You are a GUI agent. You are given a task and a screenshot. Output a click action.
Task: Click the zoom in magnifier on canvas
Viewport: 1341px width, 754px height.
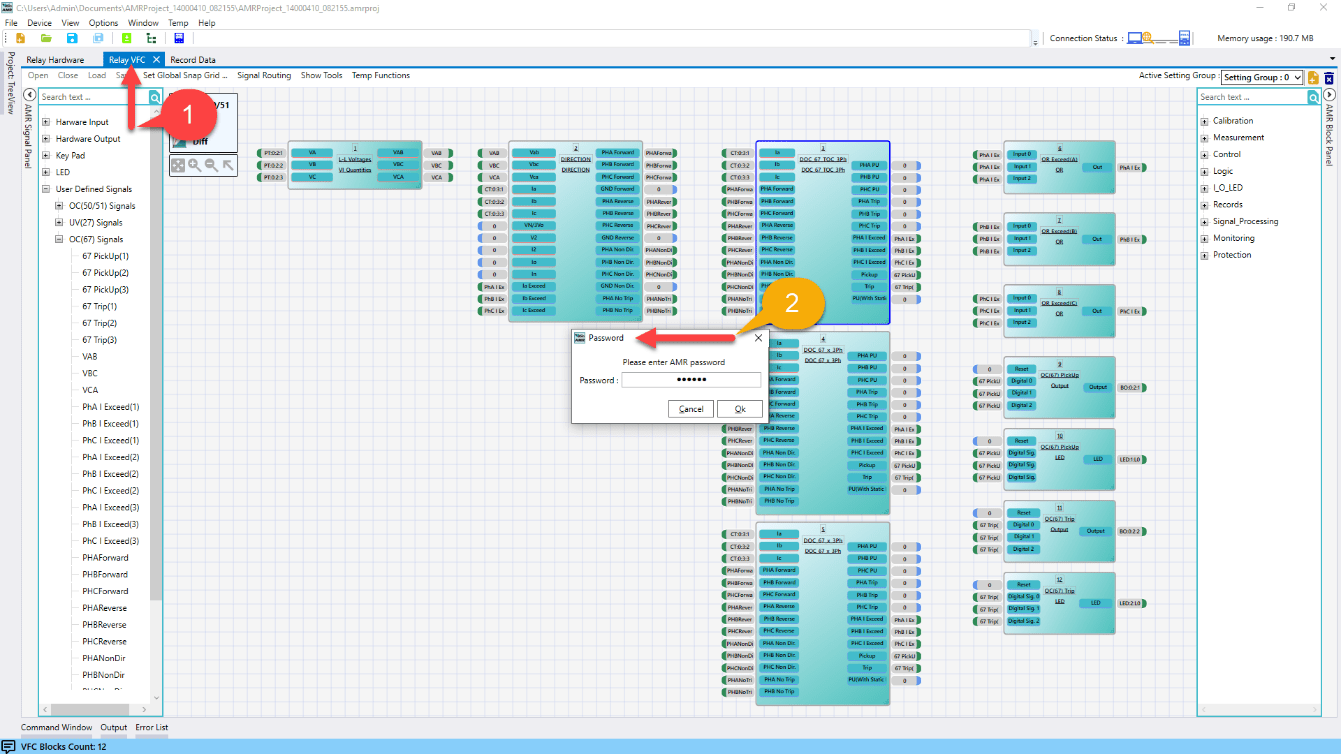(x=194, y=166)
